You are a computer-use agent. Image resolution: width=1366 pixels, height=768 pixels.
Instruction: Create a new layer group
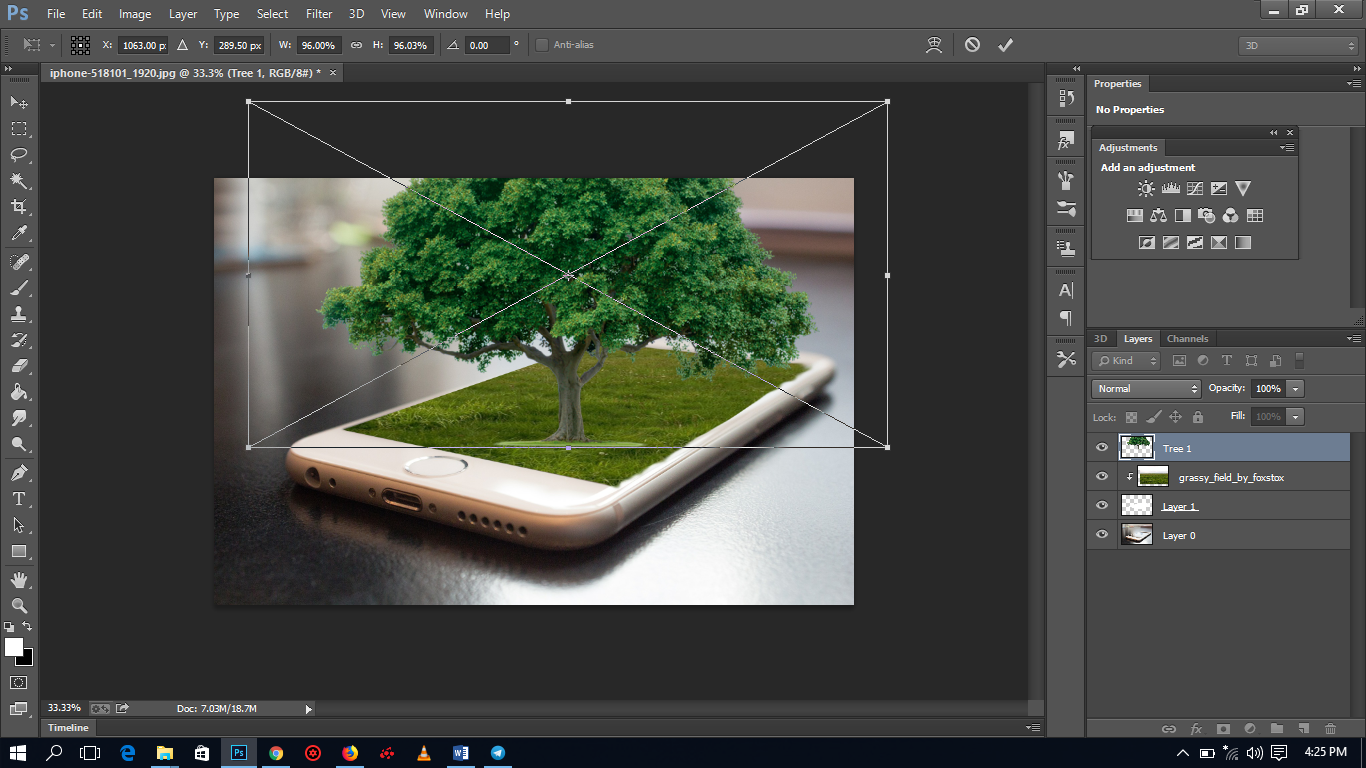point(1276,729)
